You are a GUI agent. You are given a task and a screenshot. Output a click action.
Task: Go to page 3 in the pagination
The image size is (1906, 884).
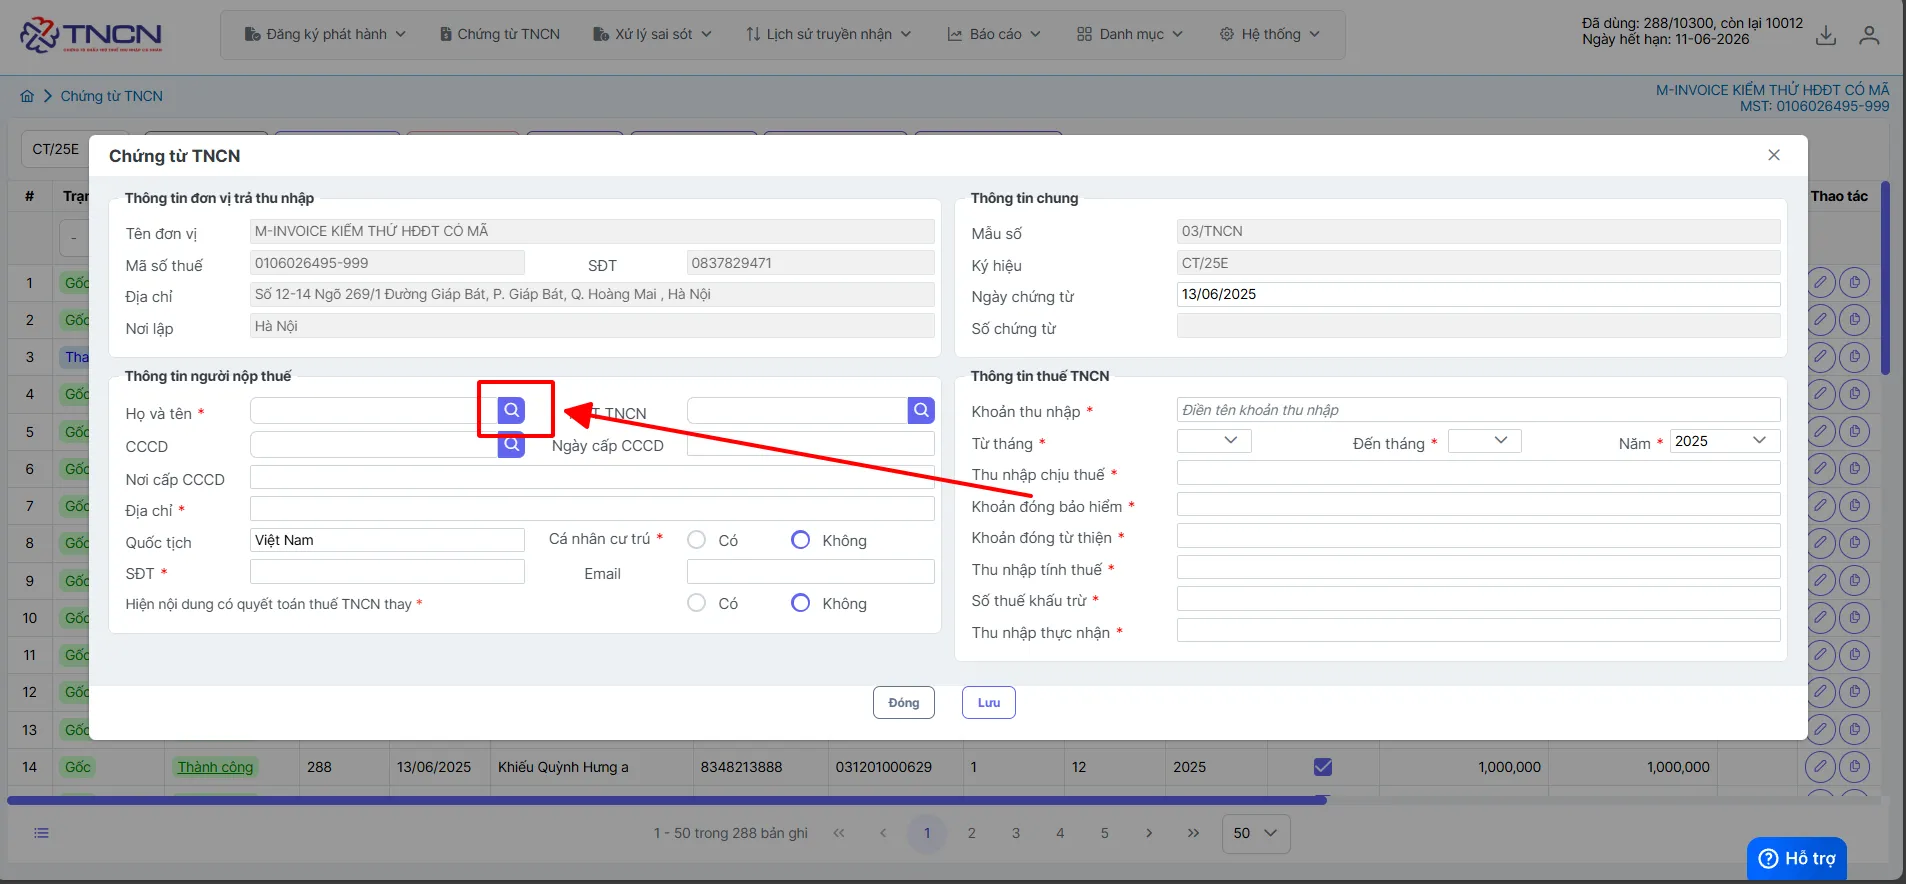click(x=1016, y=833)
